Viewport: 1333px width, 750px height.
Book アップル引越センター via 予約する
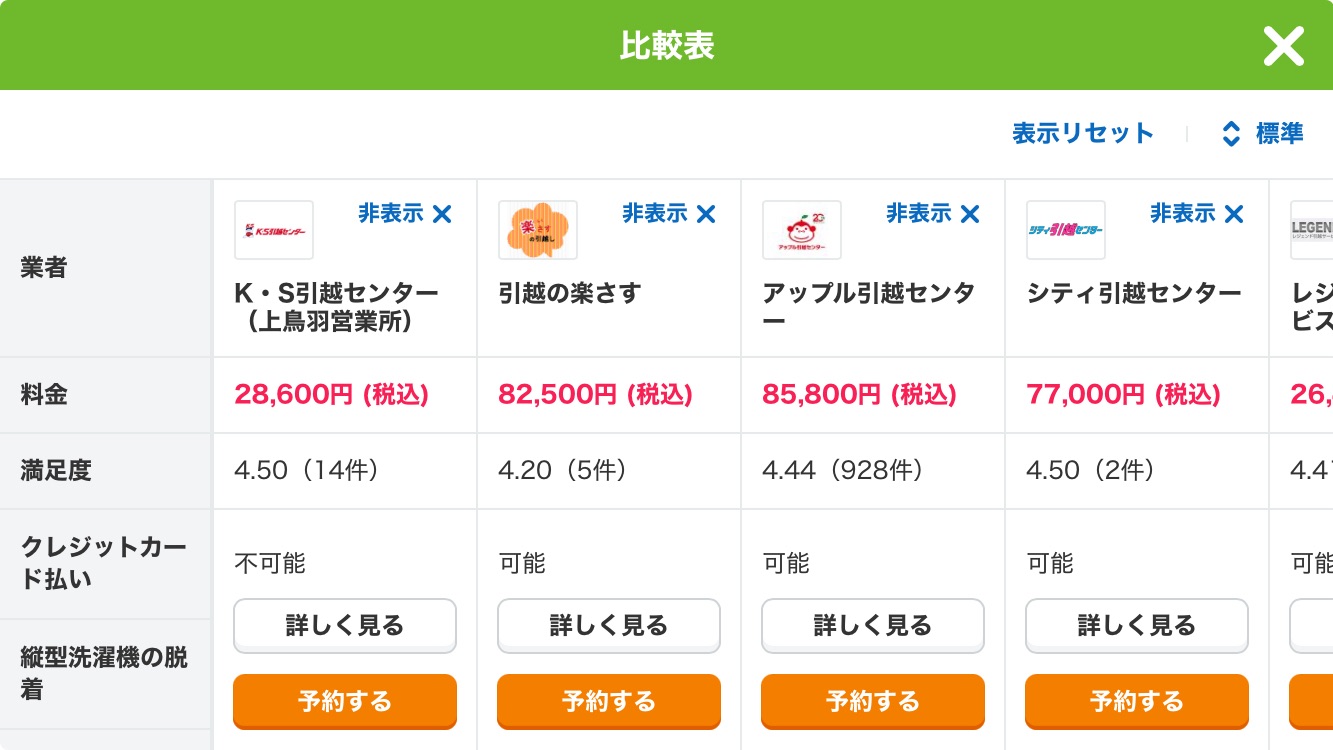click(x=873, y=701)
